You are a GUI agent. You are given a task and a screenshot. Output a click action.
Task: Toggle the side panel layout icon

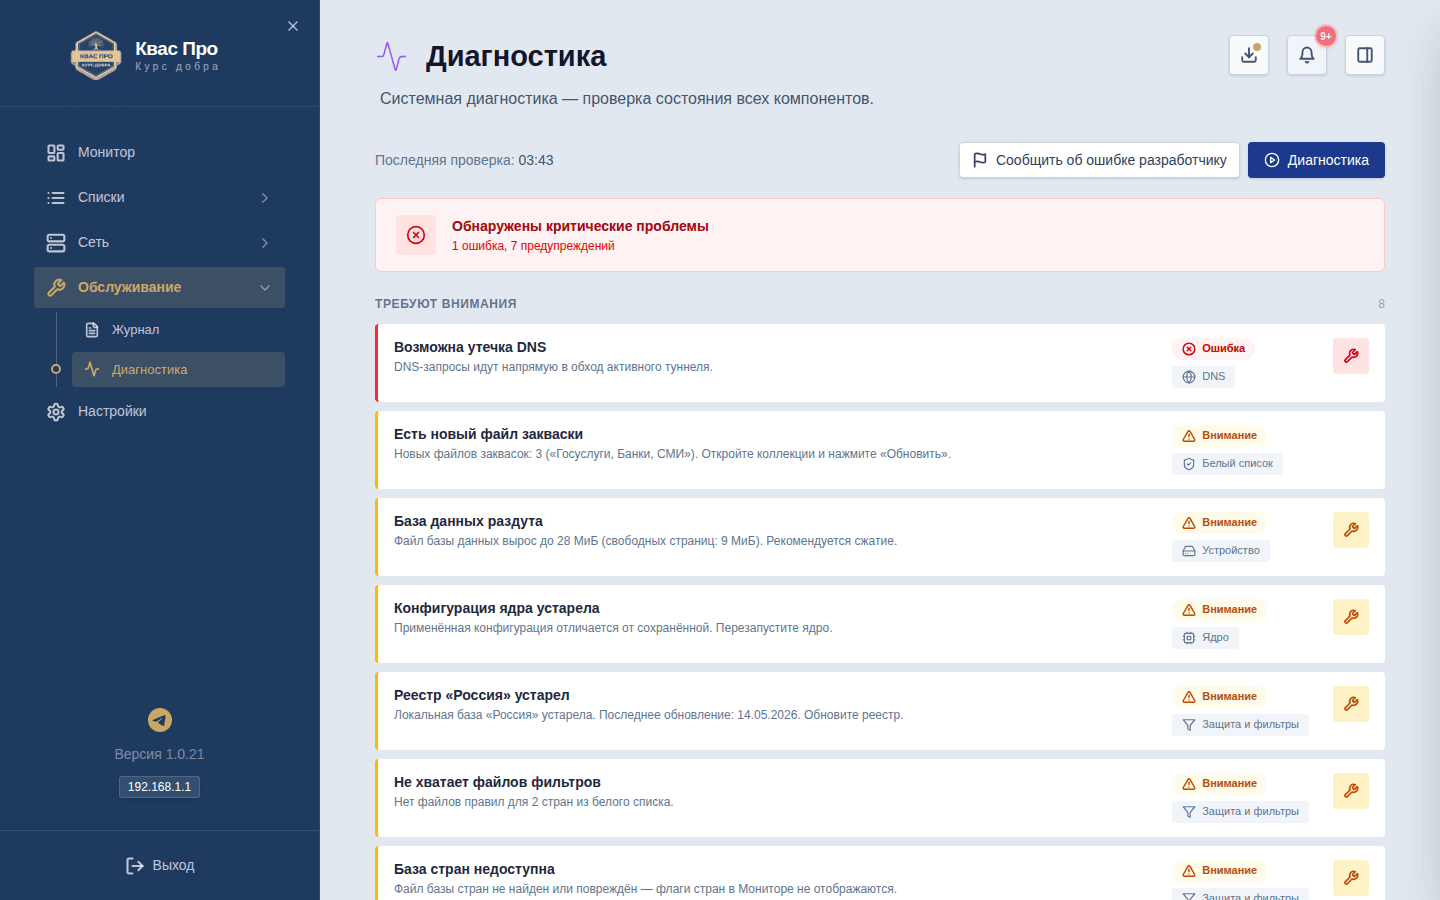click(x=1365, y=55)
